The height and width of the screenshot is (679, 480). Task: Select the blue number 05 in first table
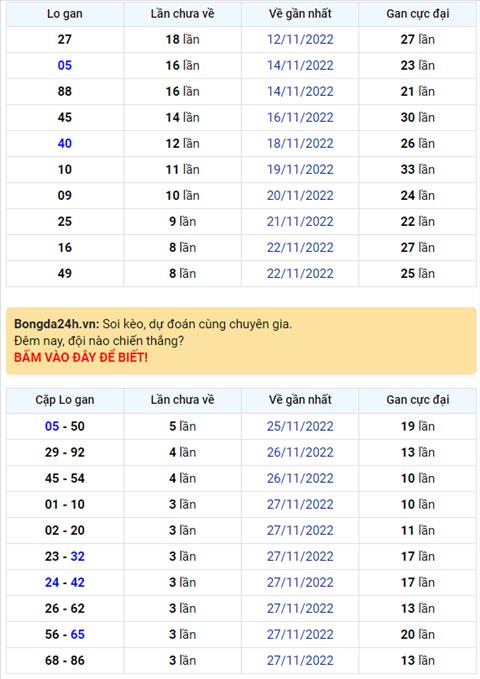(65, 65)
